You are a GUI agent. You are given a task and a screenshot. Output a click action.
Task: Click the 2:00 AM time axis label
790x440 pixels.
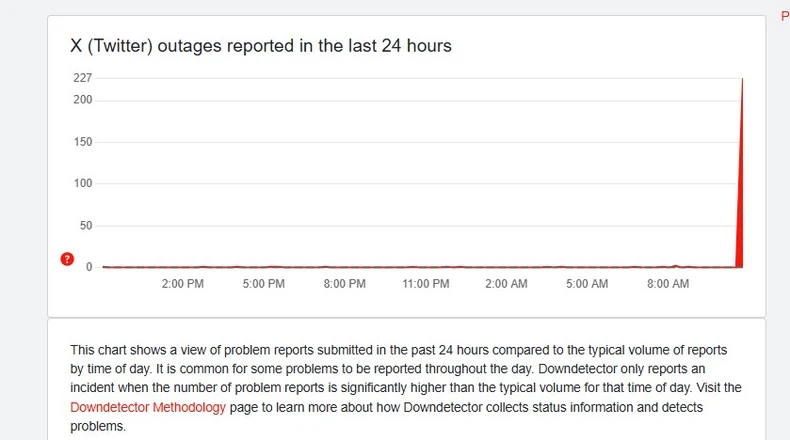pyautogui.click(x=506, y=284)
